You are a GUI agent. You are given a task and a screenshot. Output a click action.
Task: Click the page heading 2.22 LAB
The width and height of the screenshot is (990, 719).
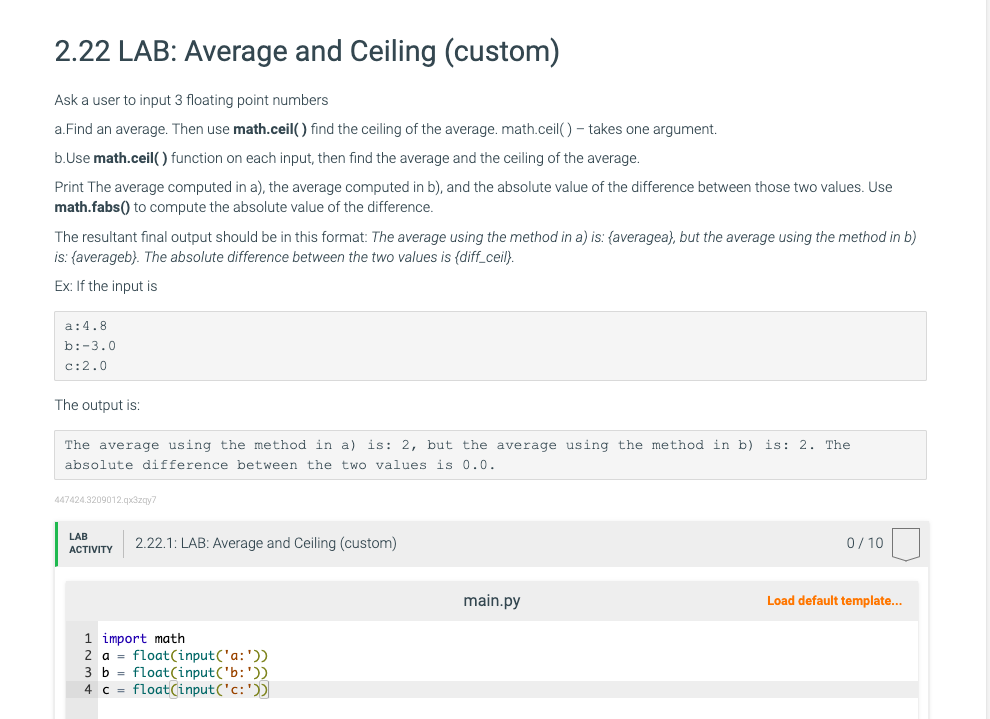pyautogui.click(x=306, y=51)
